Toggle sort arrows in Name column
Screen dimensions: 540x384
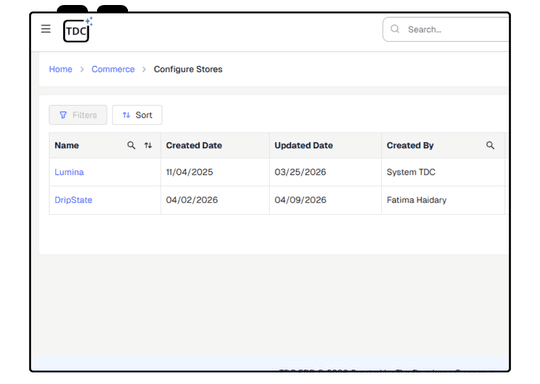pyautogui.click(x=148, y=145)
